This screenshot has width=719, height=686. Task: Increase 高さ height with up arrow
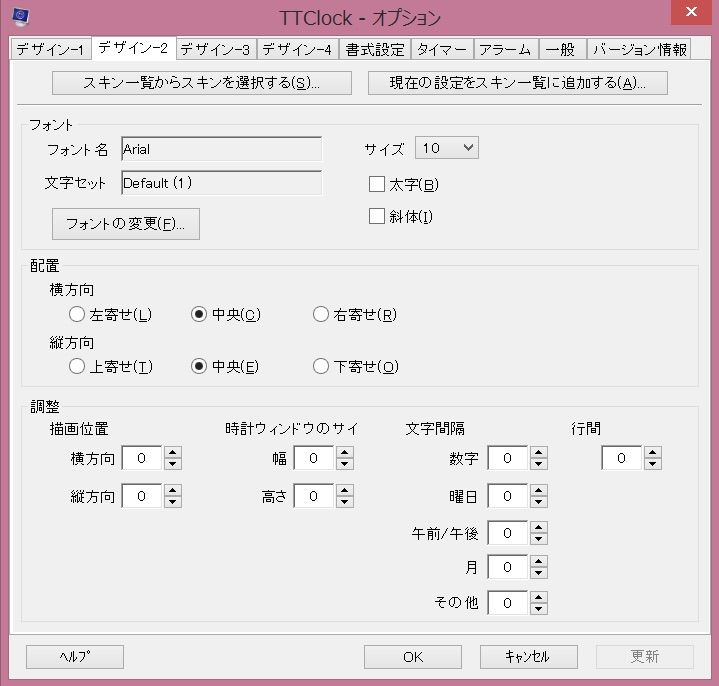point(344,490)
